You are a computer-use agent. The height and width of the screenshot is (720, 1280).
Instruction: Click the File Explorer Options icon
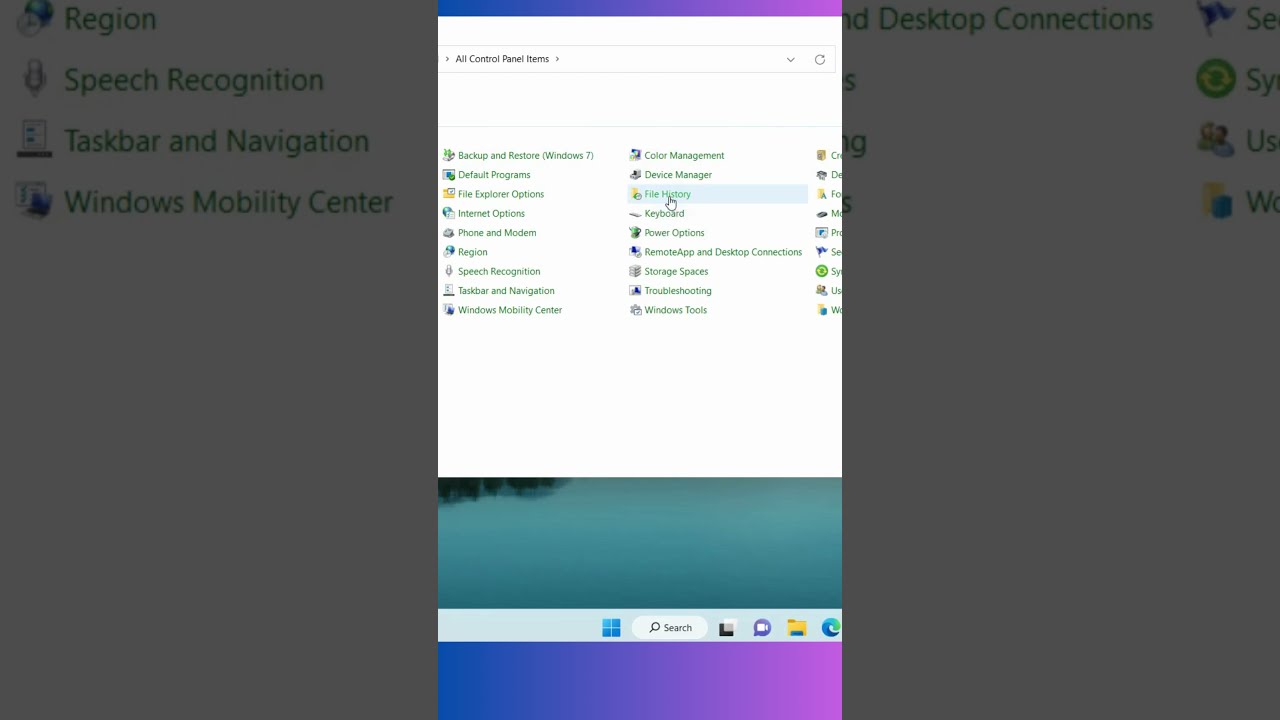[x=449, y=194]
